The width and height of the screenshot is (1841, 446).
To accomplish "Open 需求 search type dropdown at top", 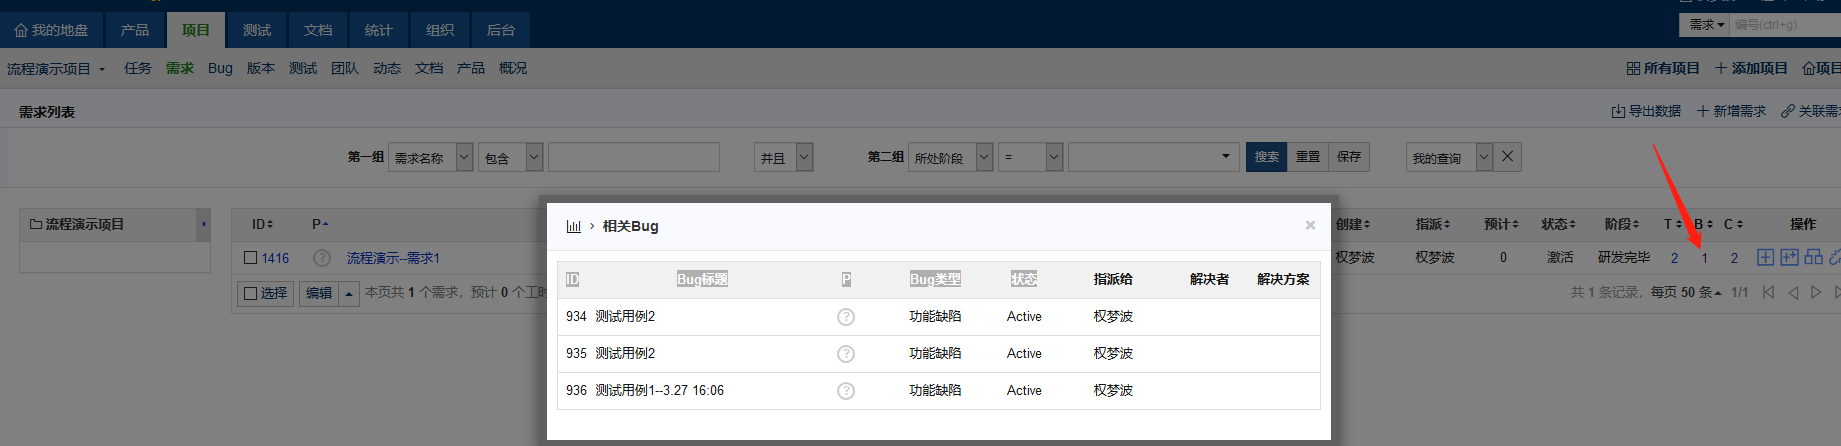I will point(1707,24).
